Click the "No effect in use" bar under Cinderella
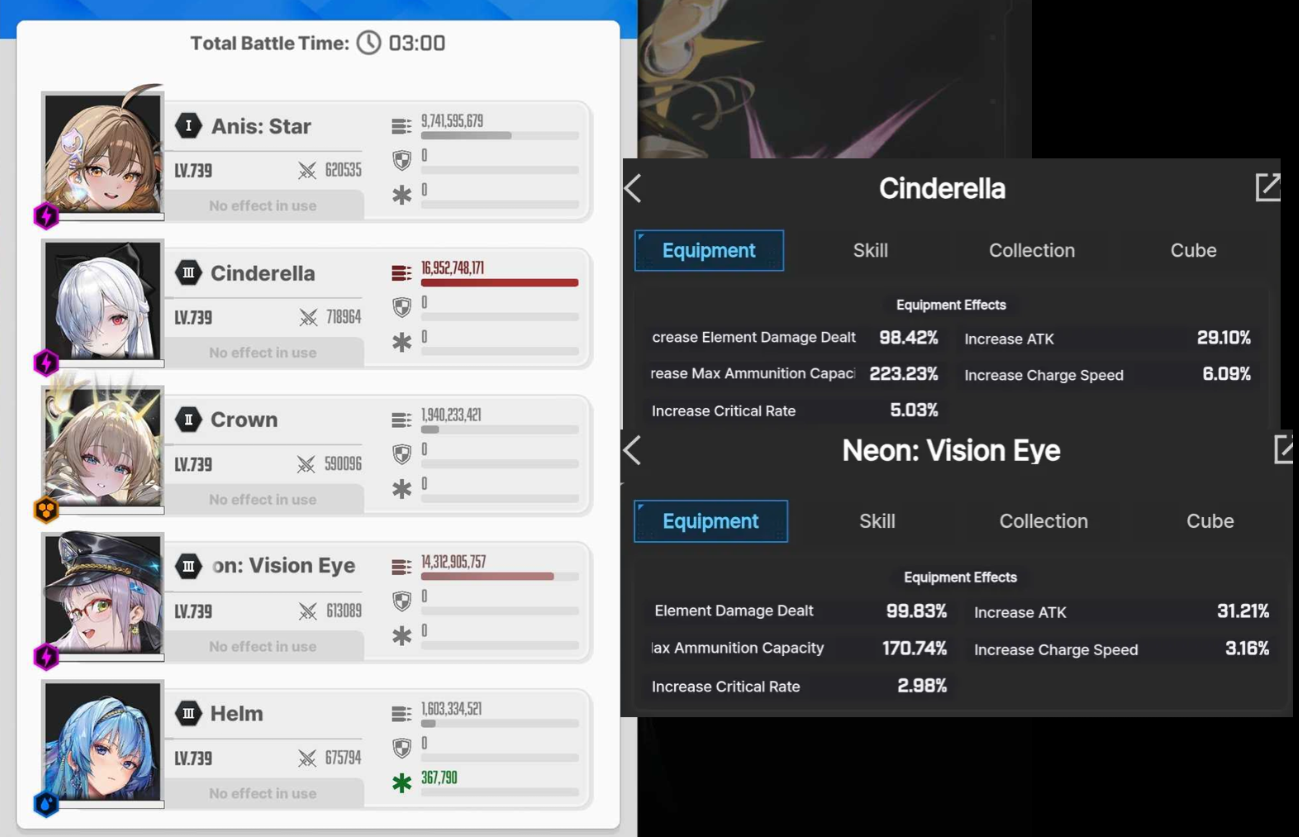 click(x=263, y=353)
